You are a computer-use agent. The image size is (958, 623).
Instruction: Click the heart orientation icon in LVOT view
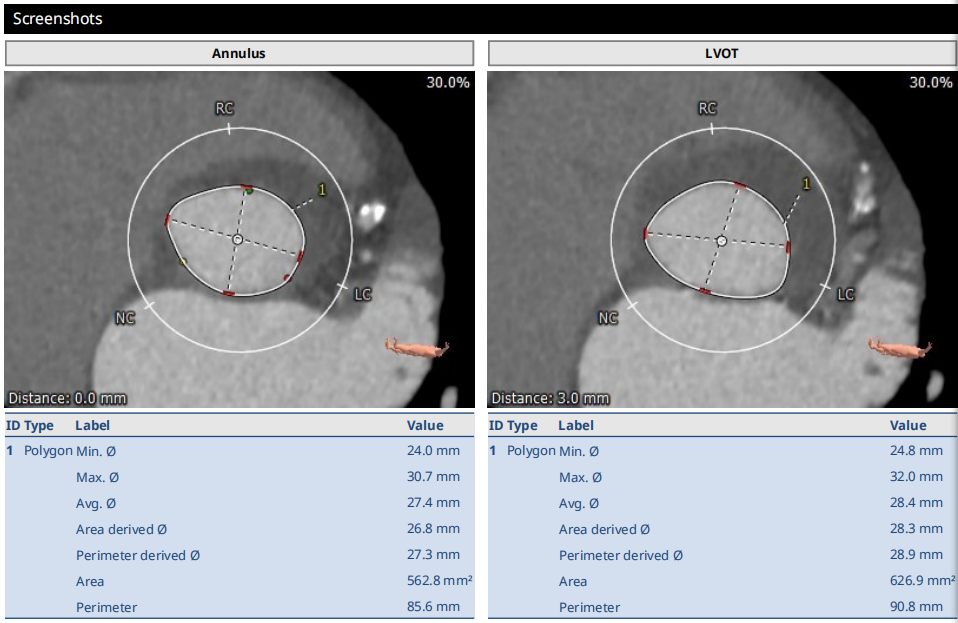900,347
